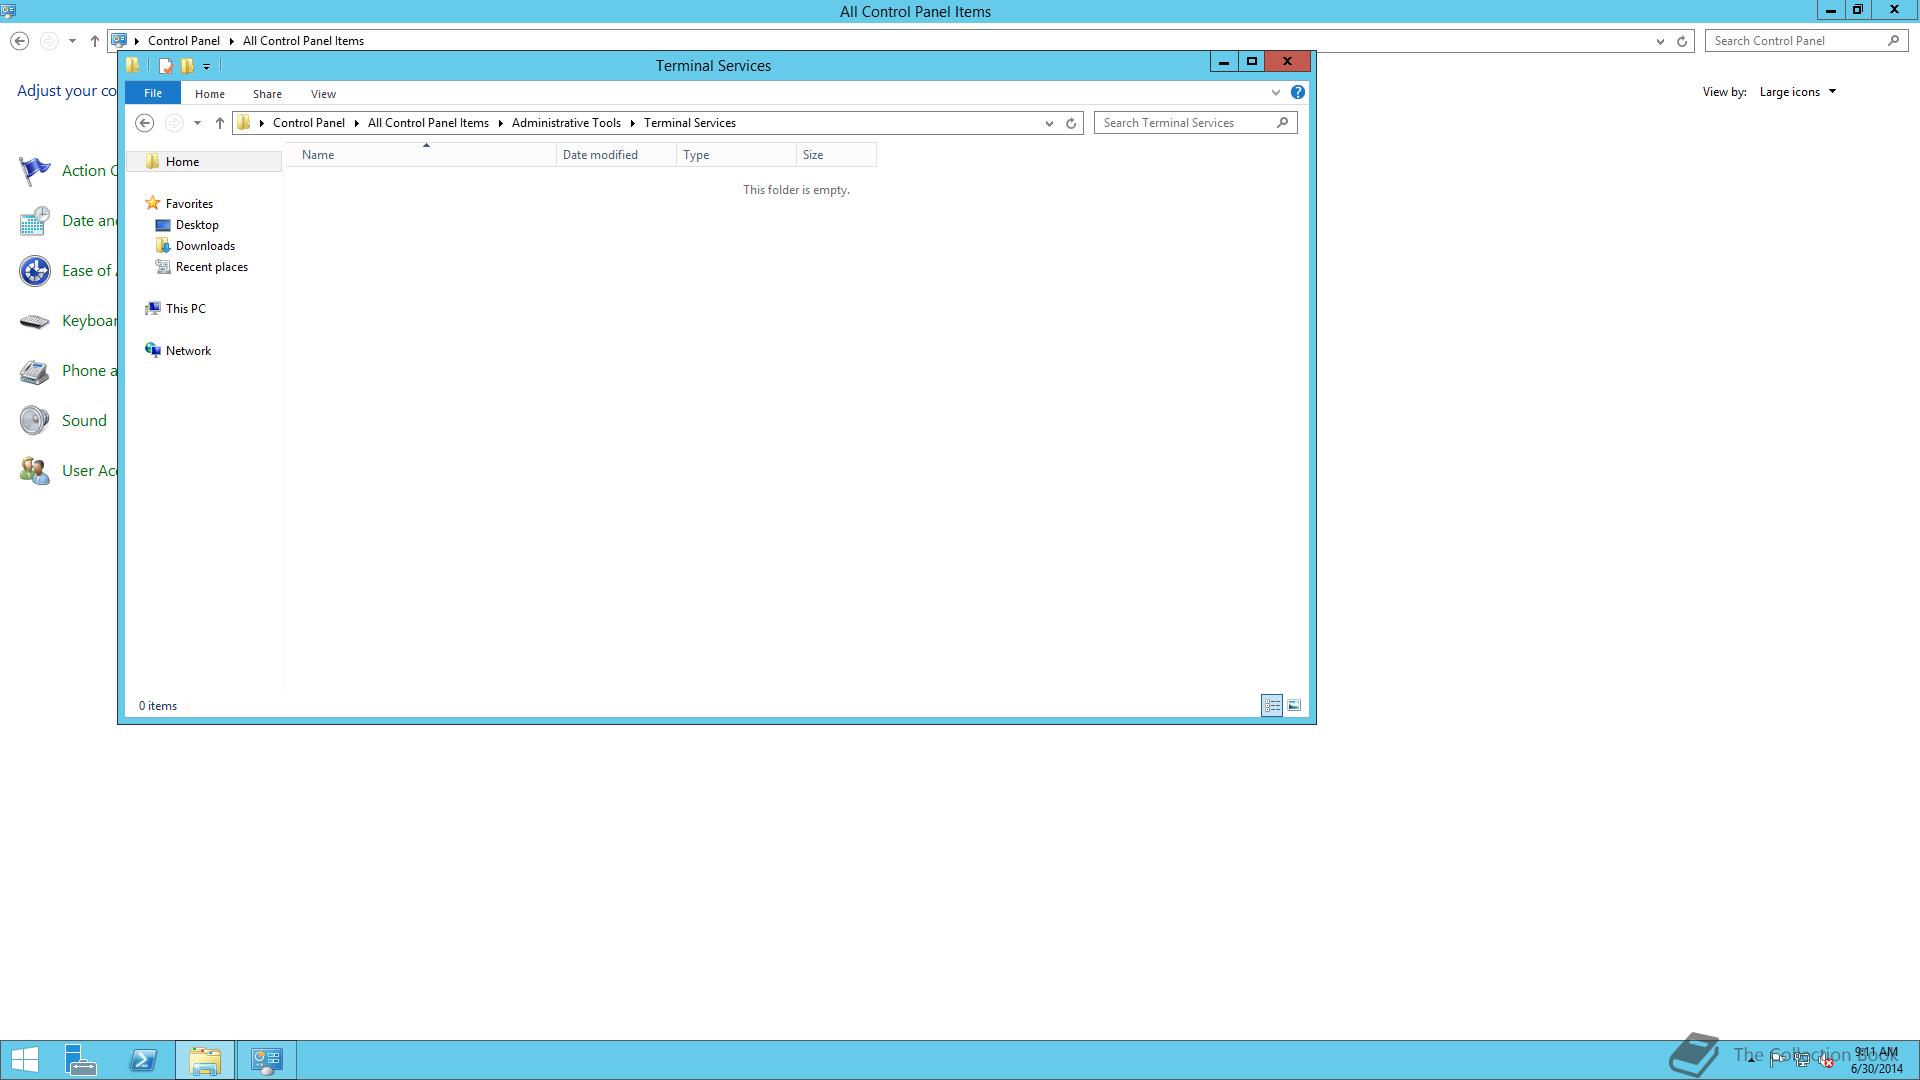Expand the arrow after Administrative Tools breadcrumb

pos(633,123)
